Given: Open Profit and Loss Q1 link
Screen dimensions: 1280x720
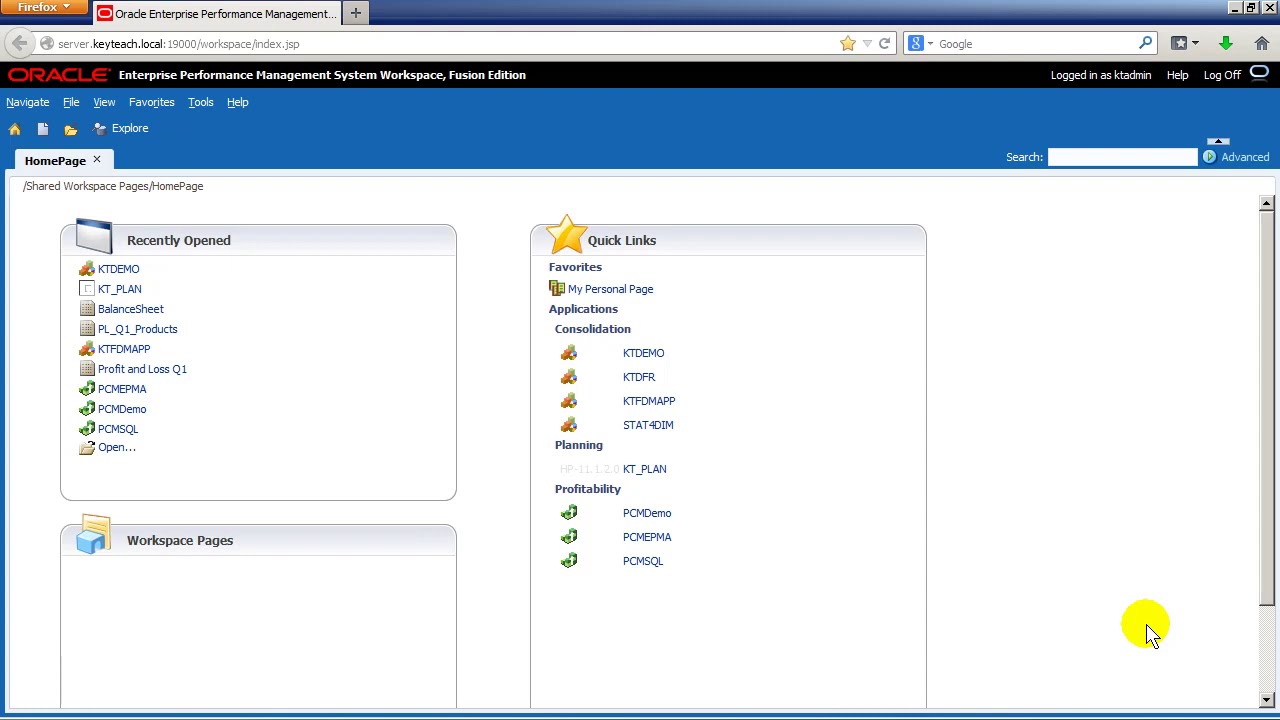Looking at the screenshot, I should (x=142, y=369).
